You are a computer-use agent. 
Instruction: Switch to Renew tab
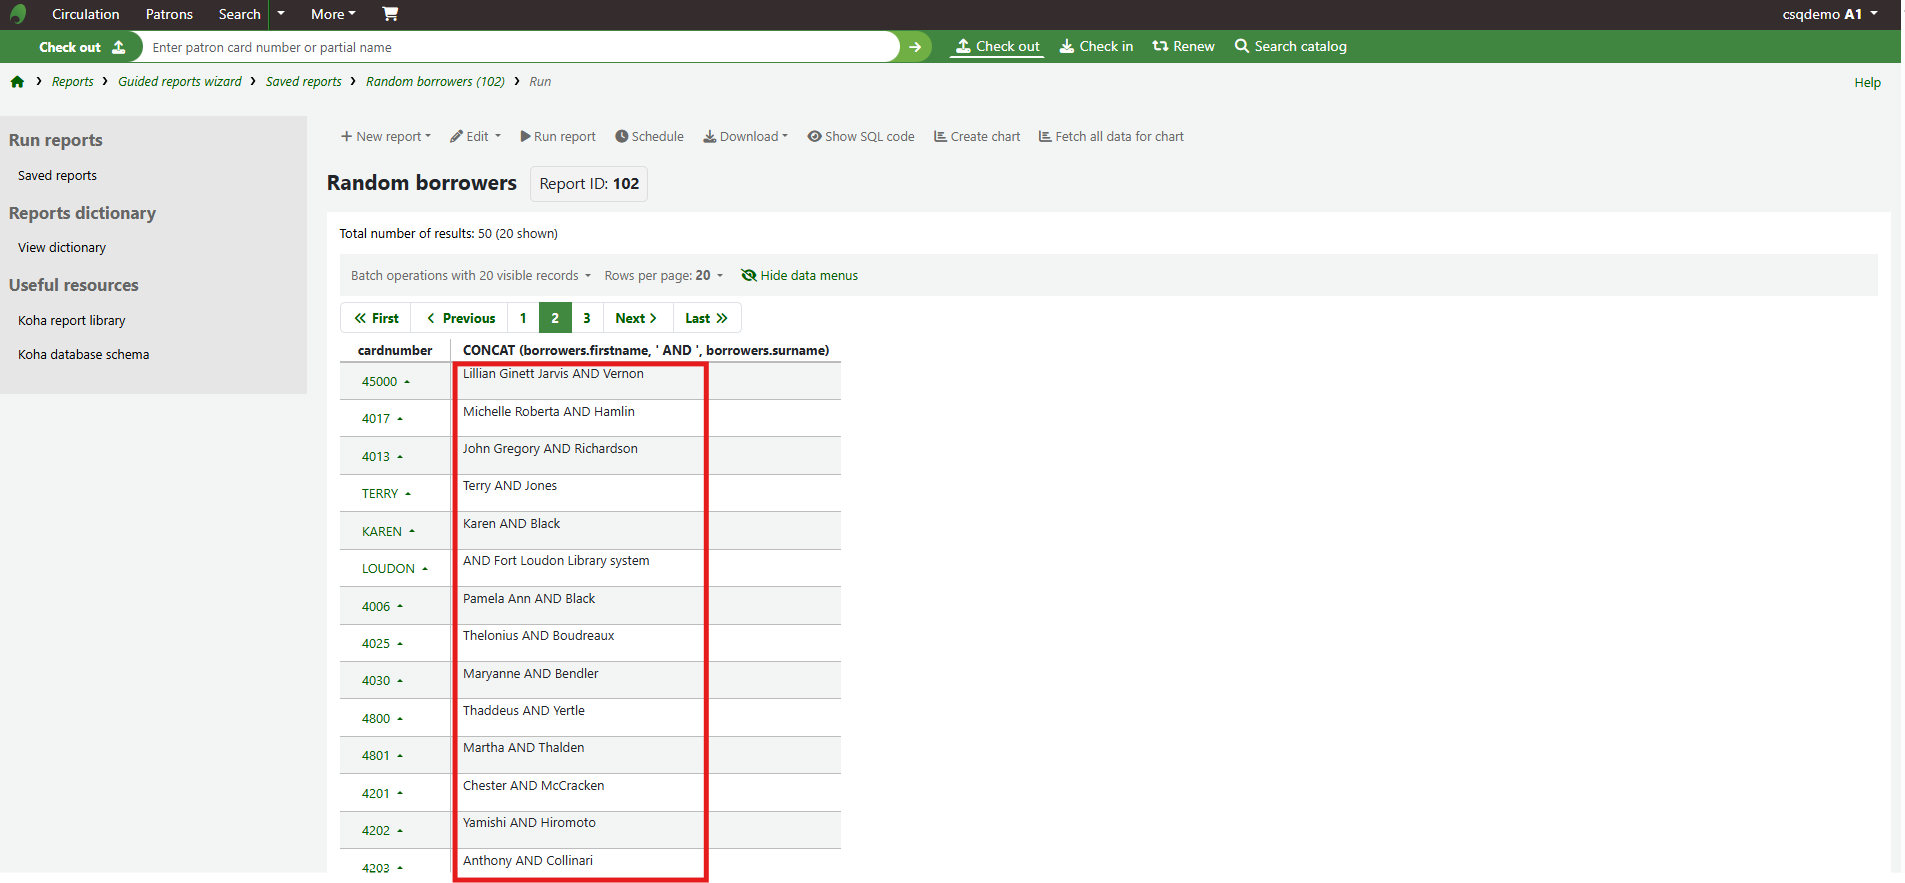tap(1183, 46)
